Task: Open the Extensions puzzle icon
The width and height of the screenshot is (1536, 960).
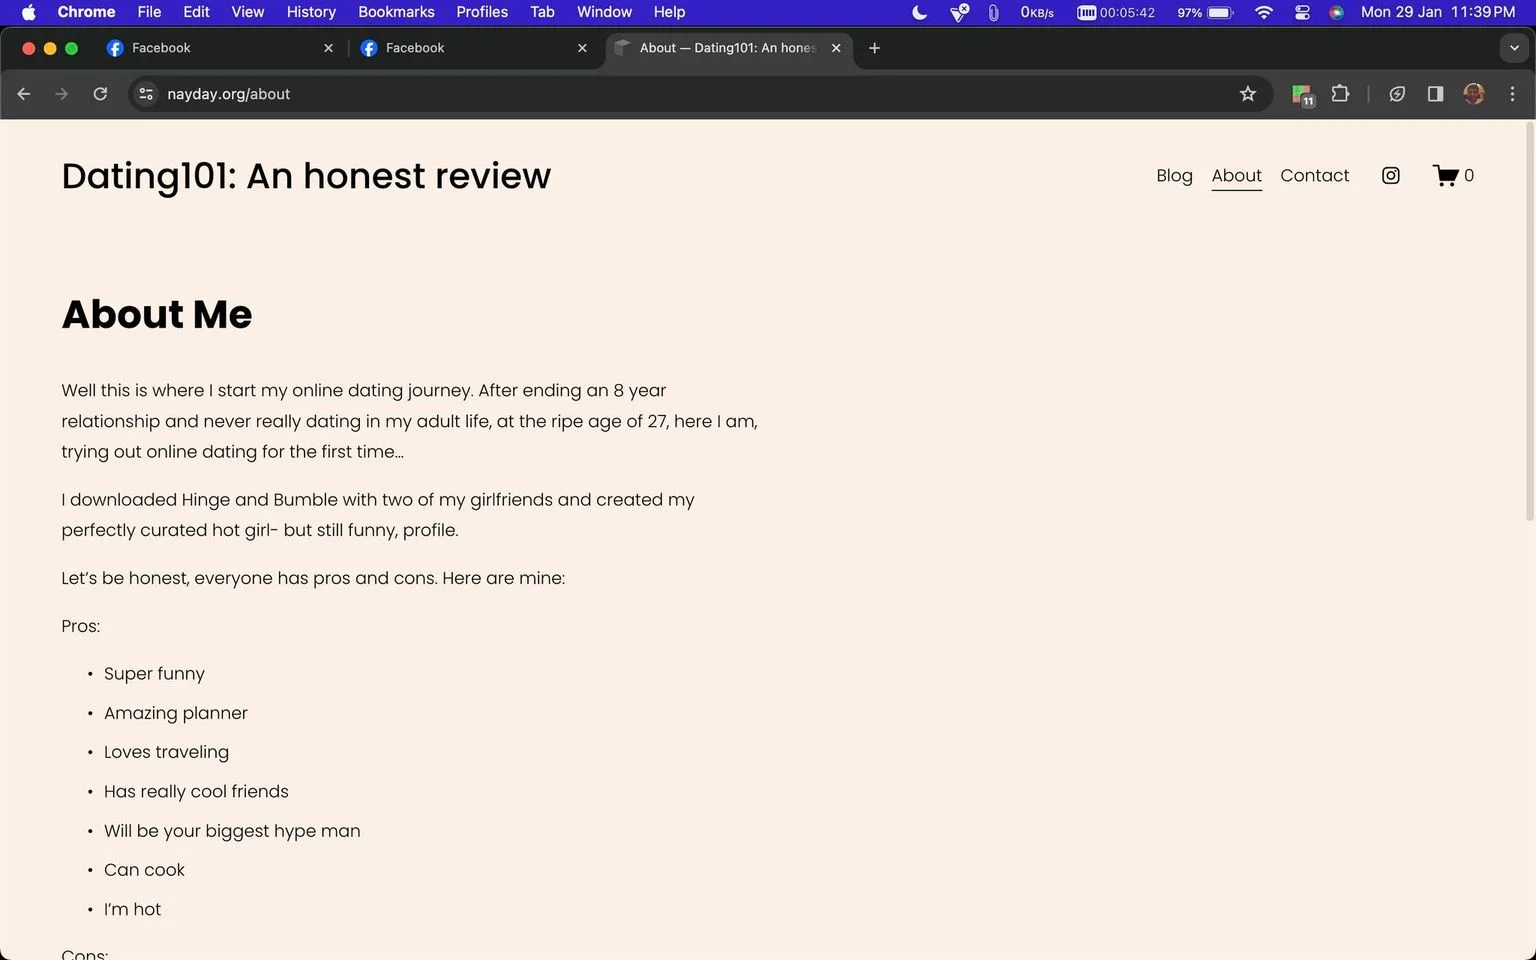Action: click(x=1340, y=94)
